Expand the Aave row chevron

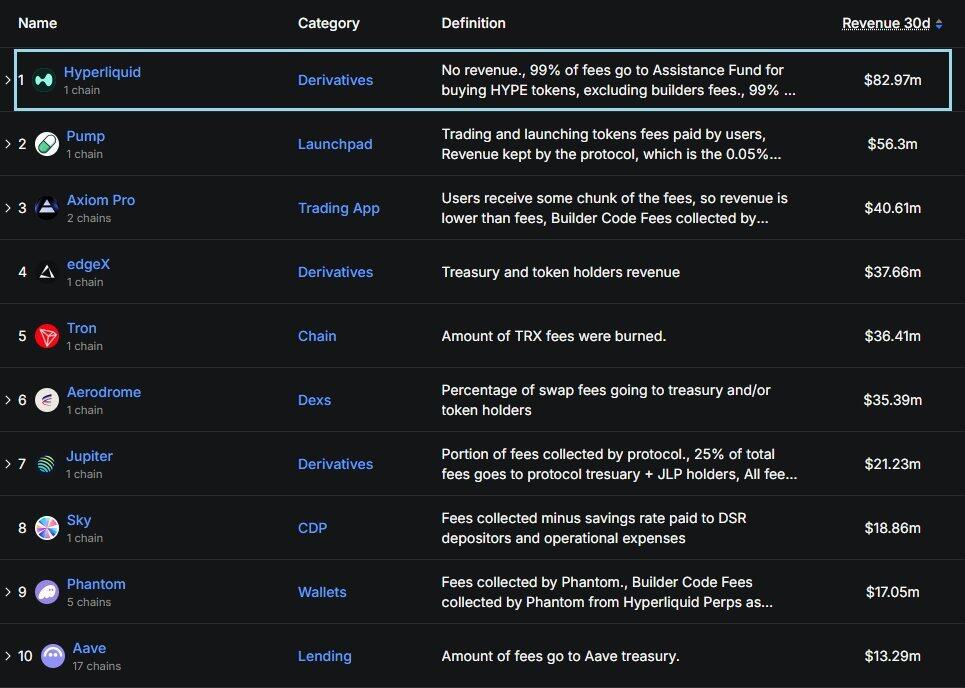coord(8,656)
